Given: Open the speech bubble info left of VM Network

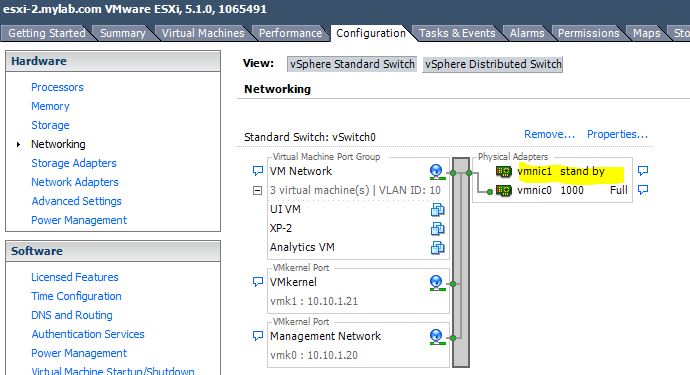Looking at the screenshot, I should 258,171.
